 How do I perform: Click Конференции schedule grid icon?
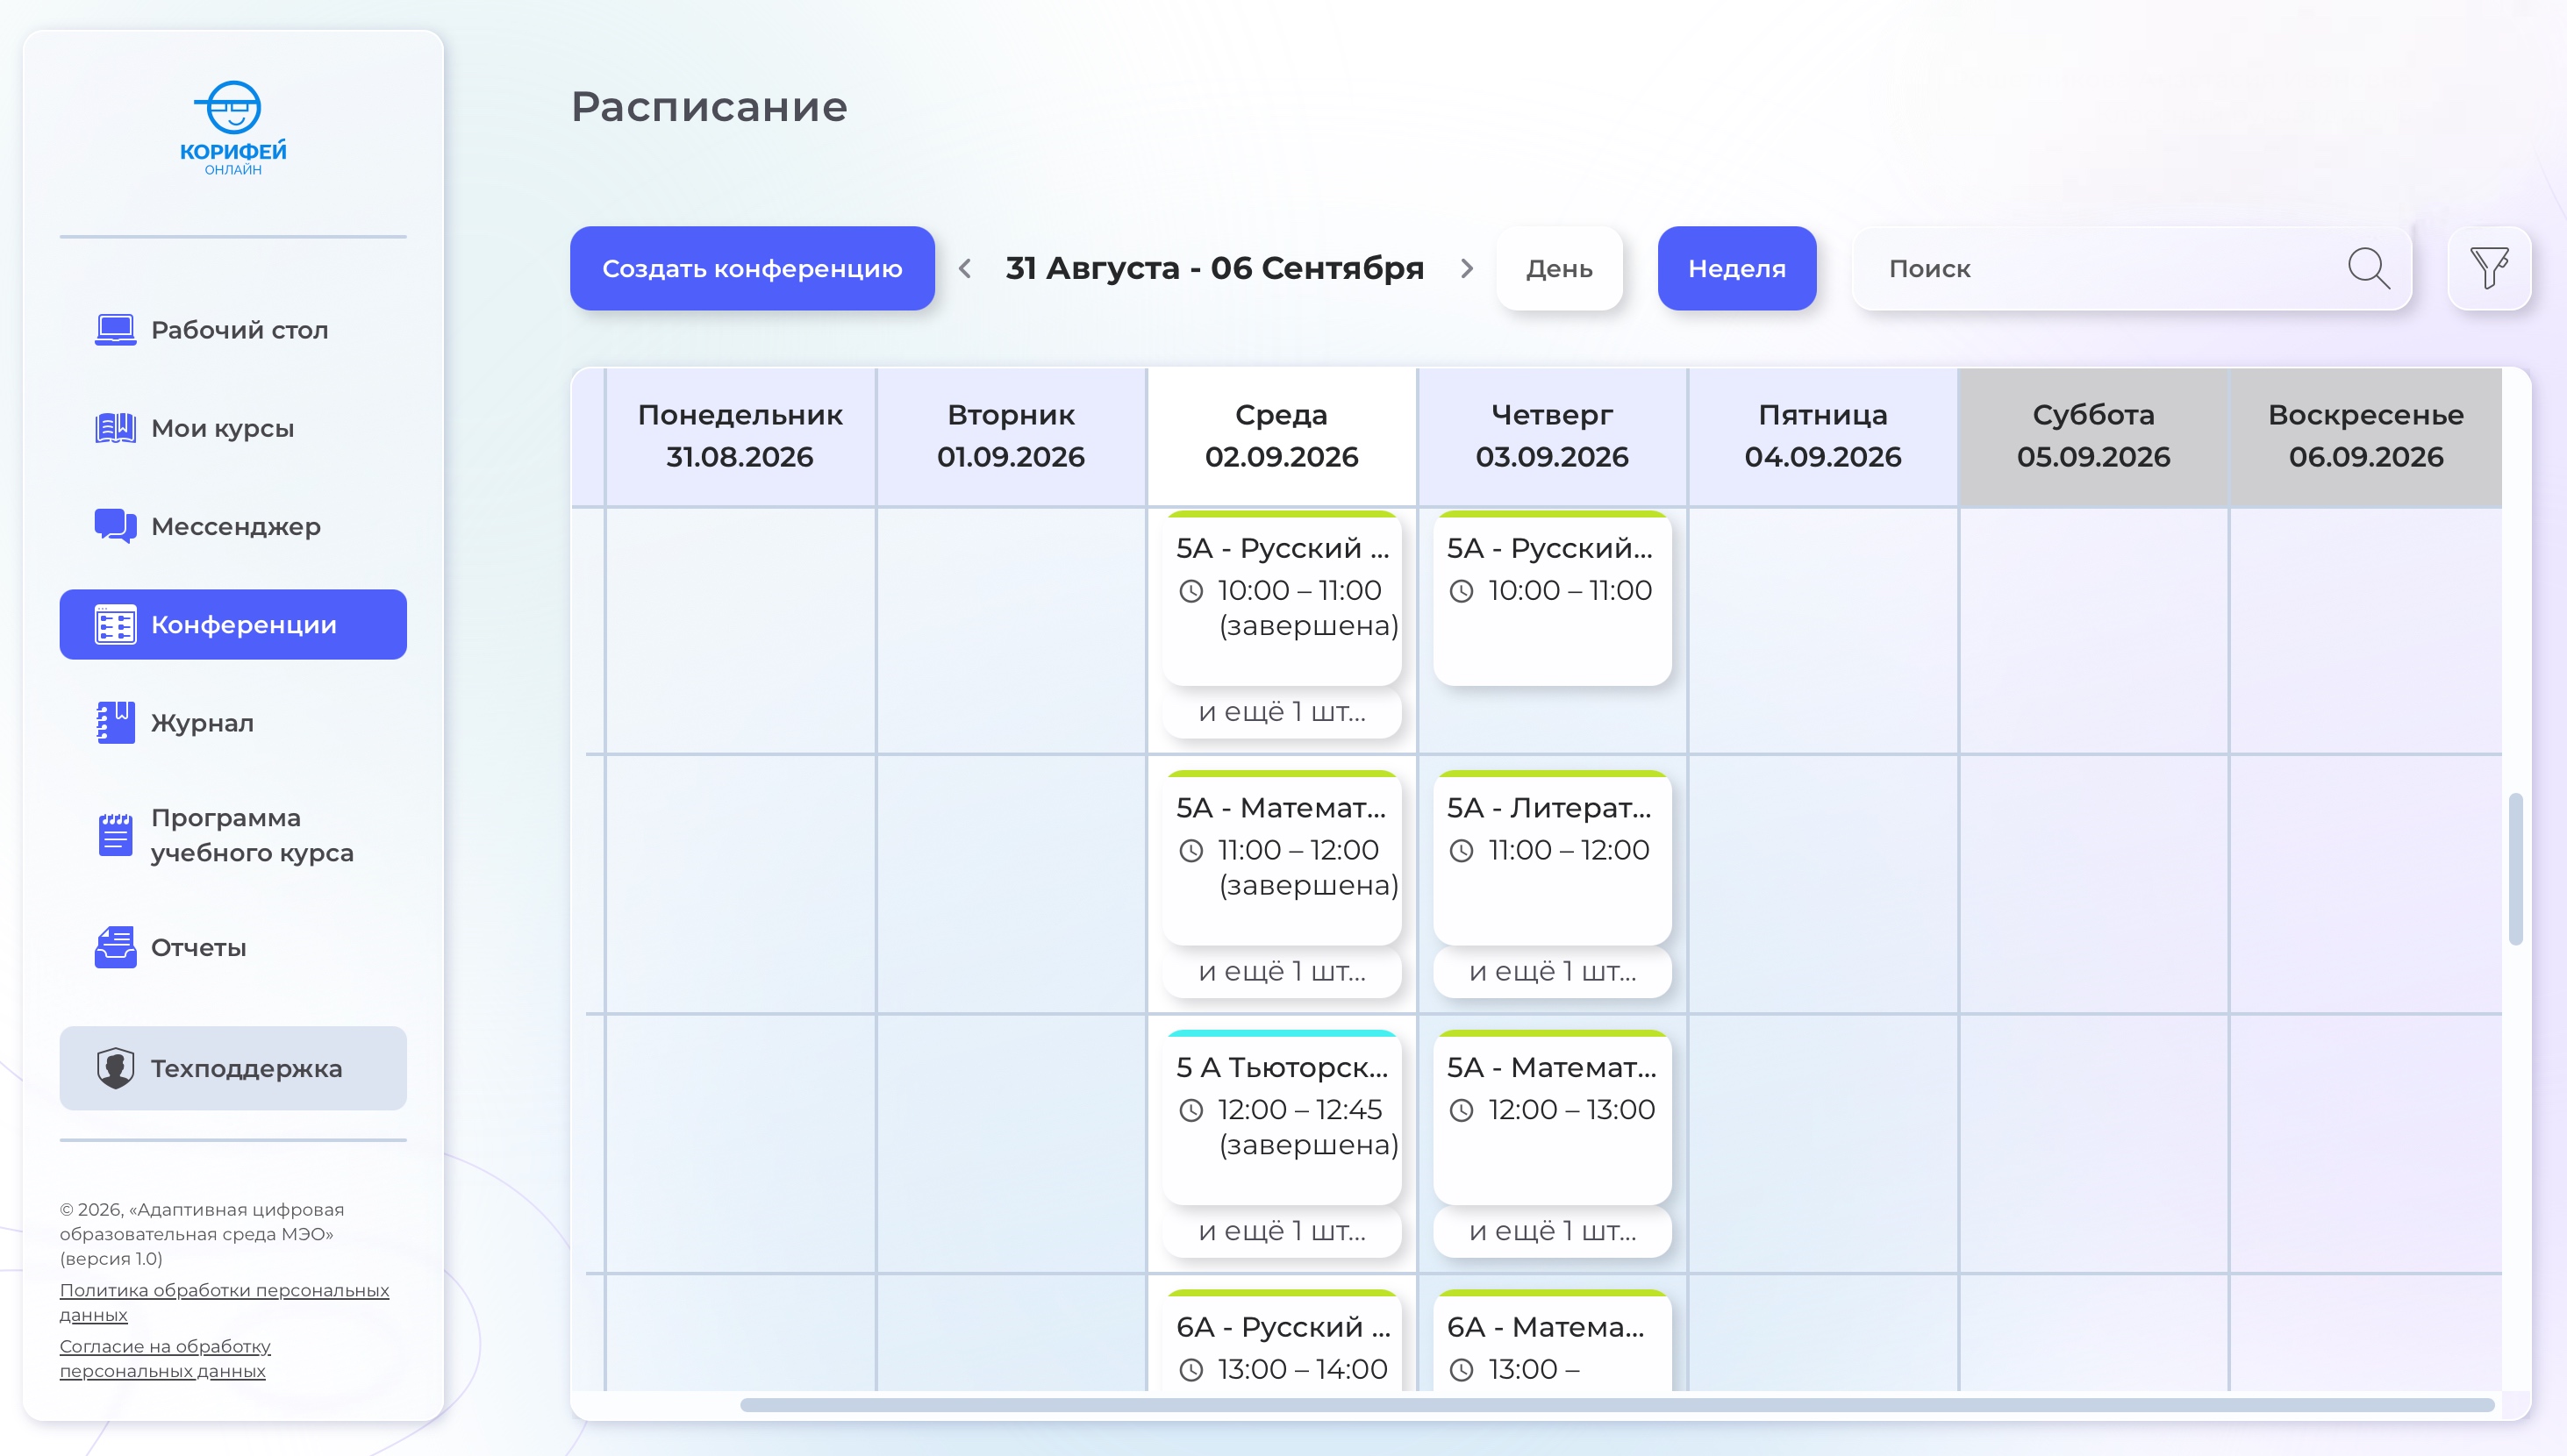tap(115, 625)
